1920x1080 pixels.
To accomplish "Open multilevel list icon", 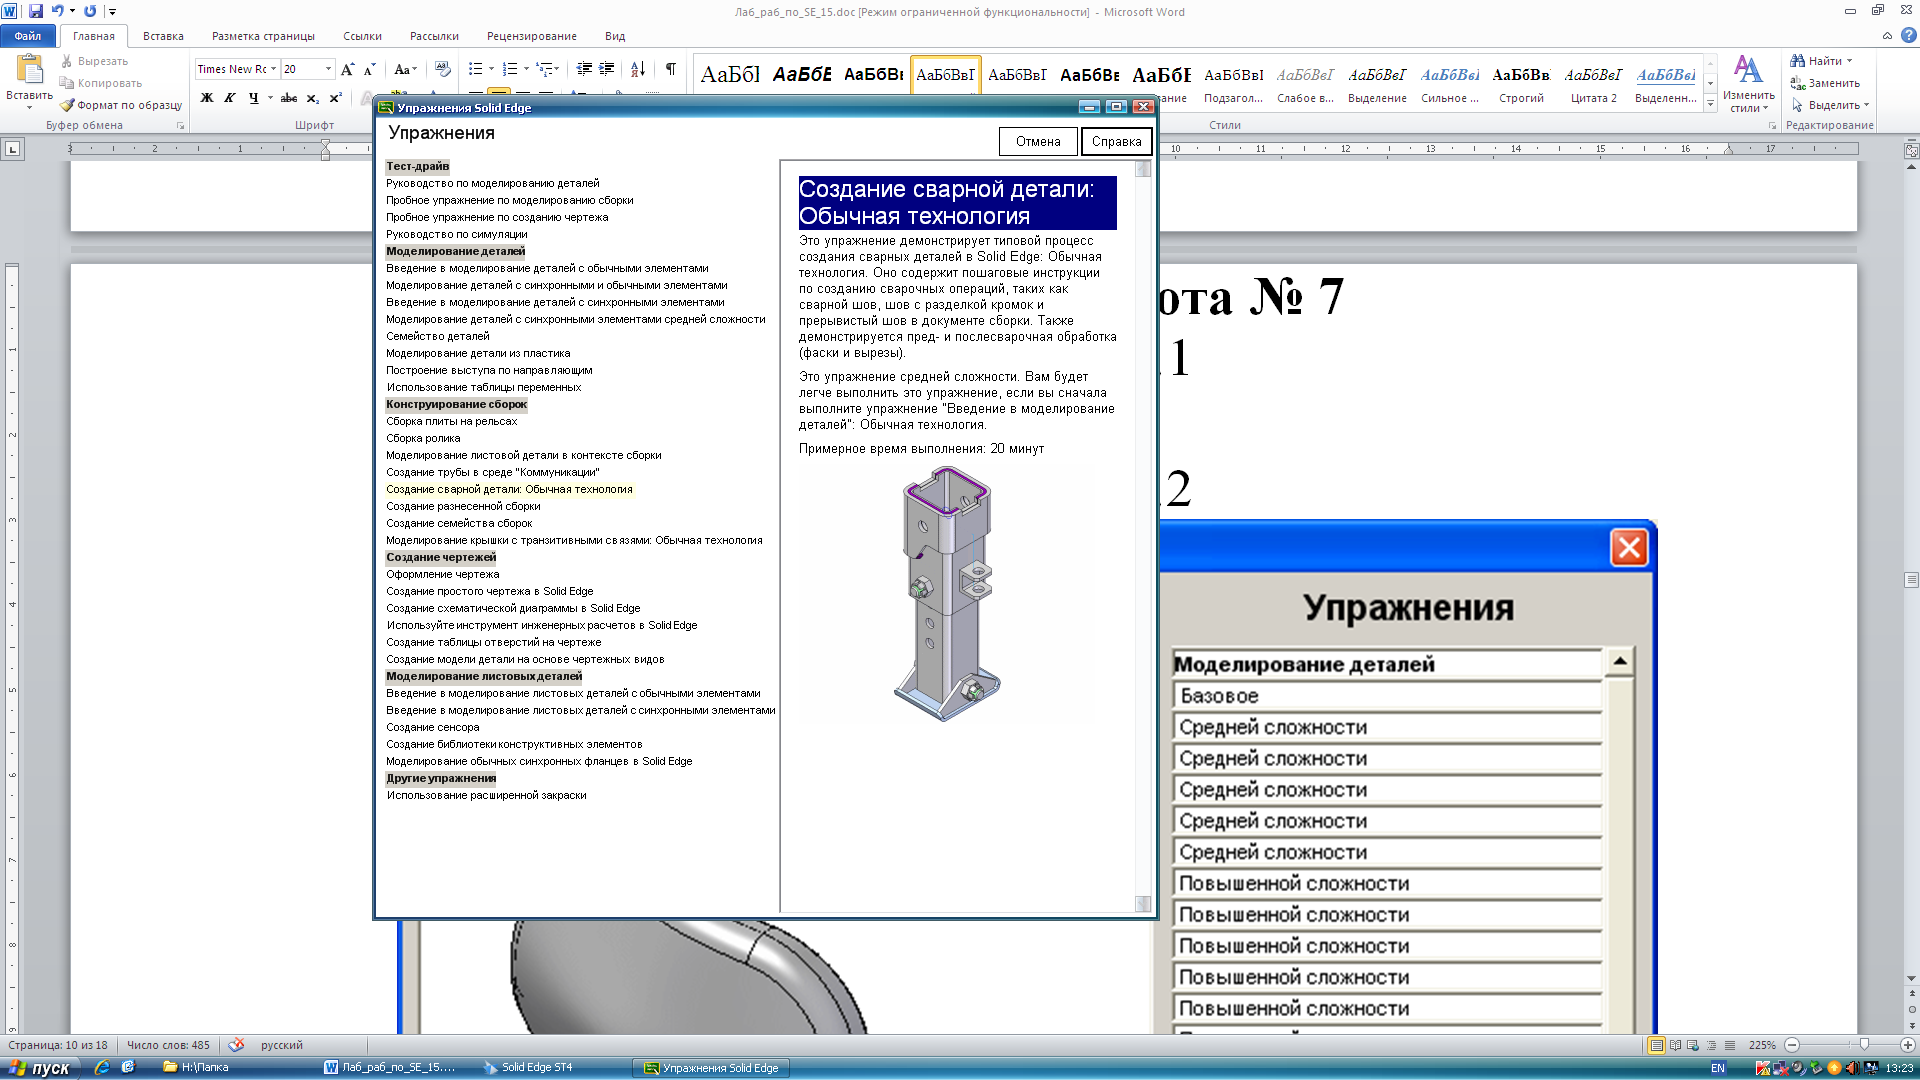I will point(546,69).
